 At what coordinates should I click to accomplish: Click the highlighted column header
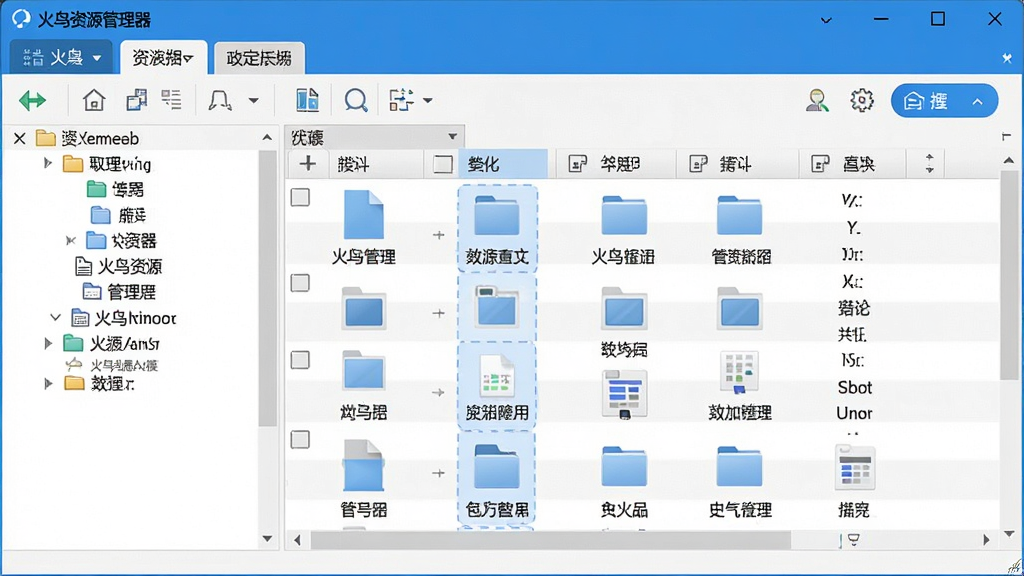(x=502, y=164)
